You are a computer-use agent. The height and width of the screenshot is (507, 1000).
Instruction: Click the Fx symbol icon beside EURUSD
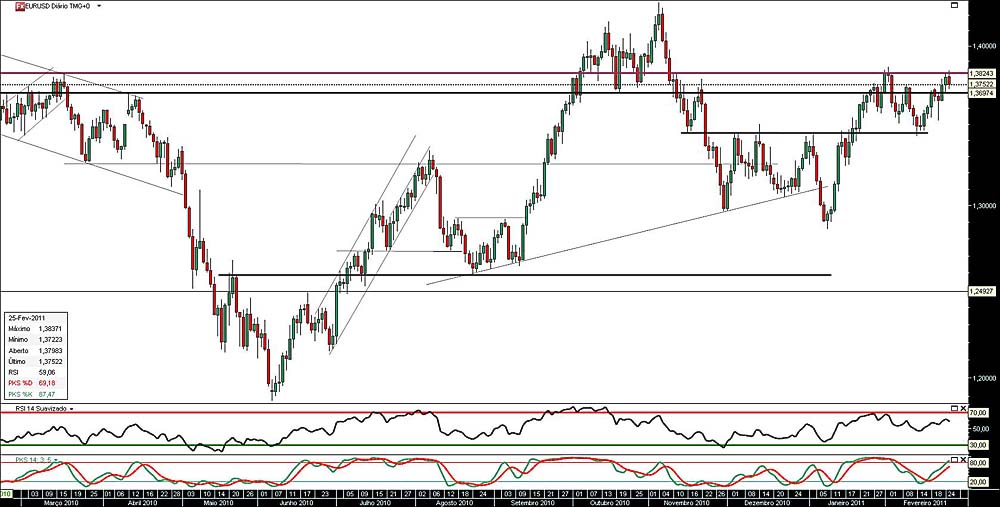(x=20, y=5)
